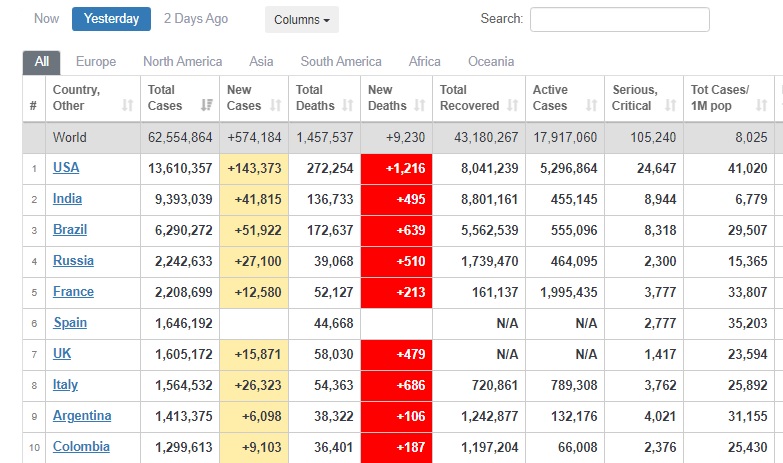
Task: Sort by Total Recovered arrows icon
Action: 512,105
